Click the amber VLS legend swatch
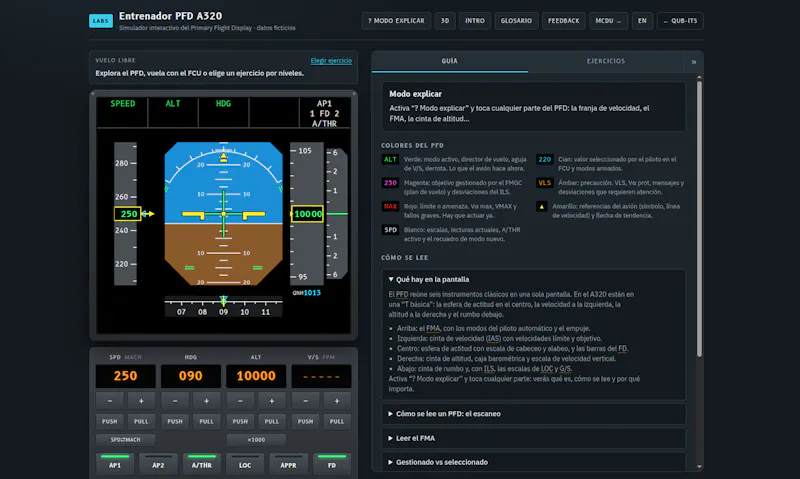 click(x=544, y=183)
